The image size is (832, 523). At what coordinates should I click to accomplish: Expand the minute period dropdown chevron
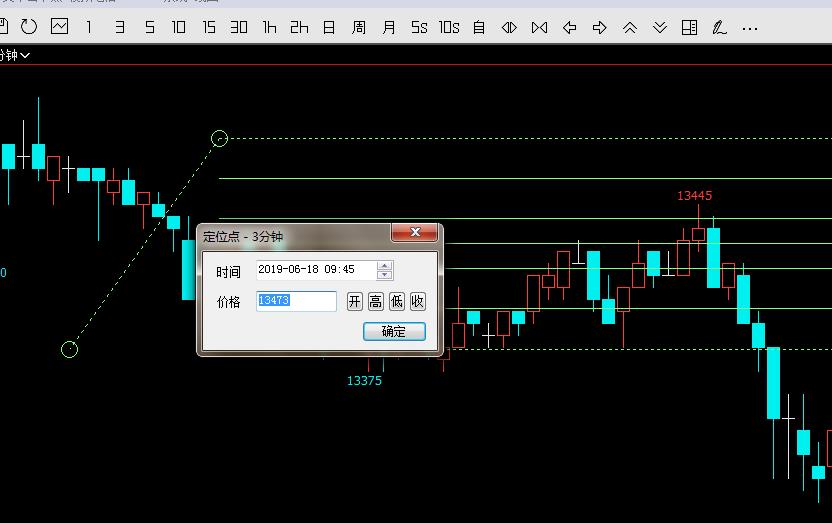[25, 55]
